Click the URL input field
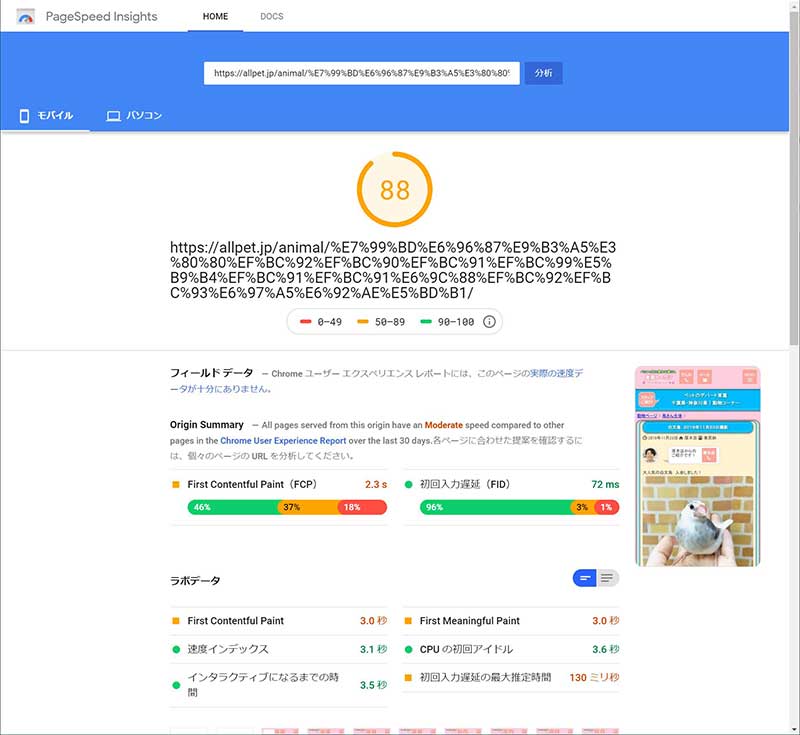Screen dimensions: 800x735 pos(361,73)
